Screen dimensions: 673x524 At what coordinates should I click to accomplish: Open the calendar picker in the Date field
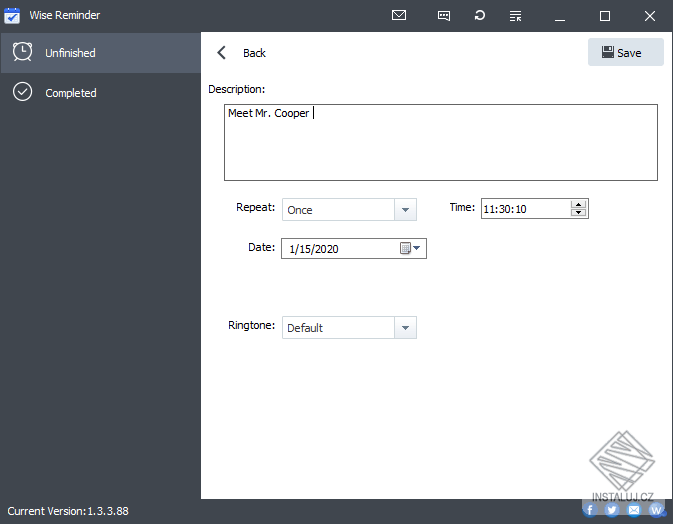click(x=410, y=248)
